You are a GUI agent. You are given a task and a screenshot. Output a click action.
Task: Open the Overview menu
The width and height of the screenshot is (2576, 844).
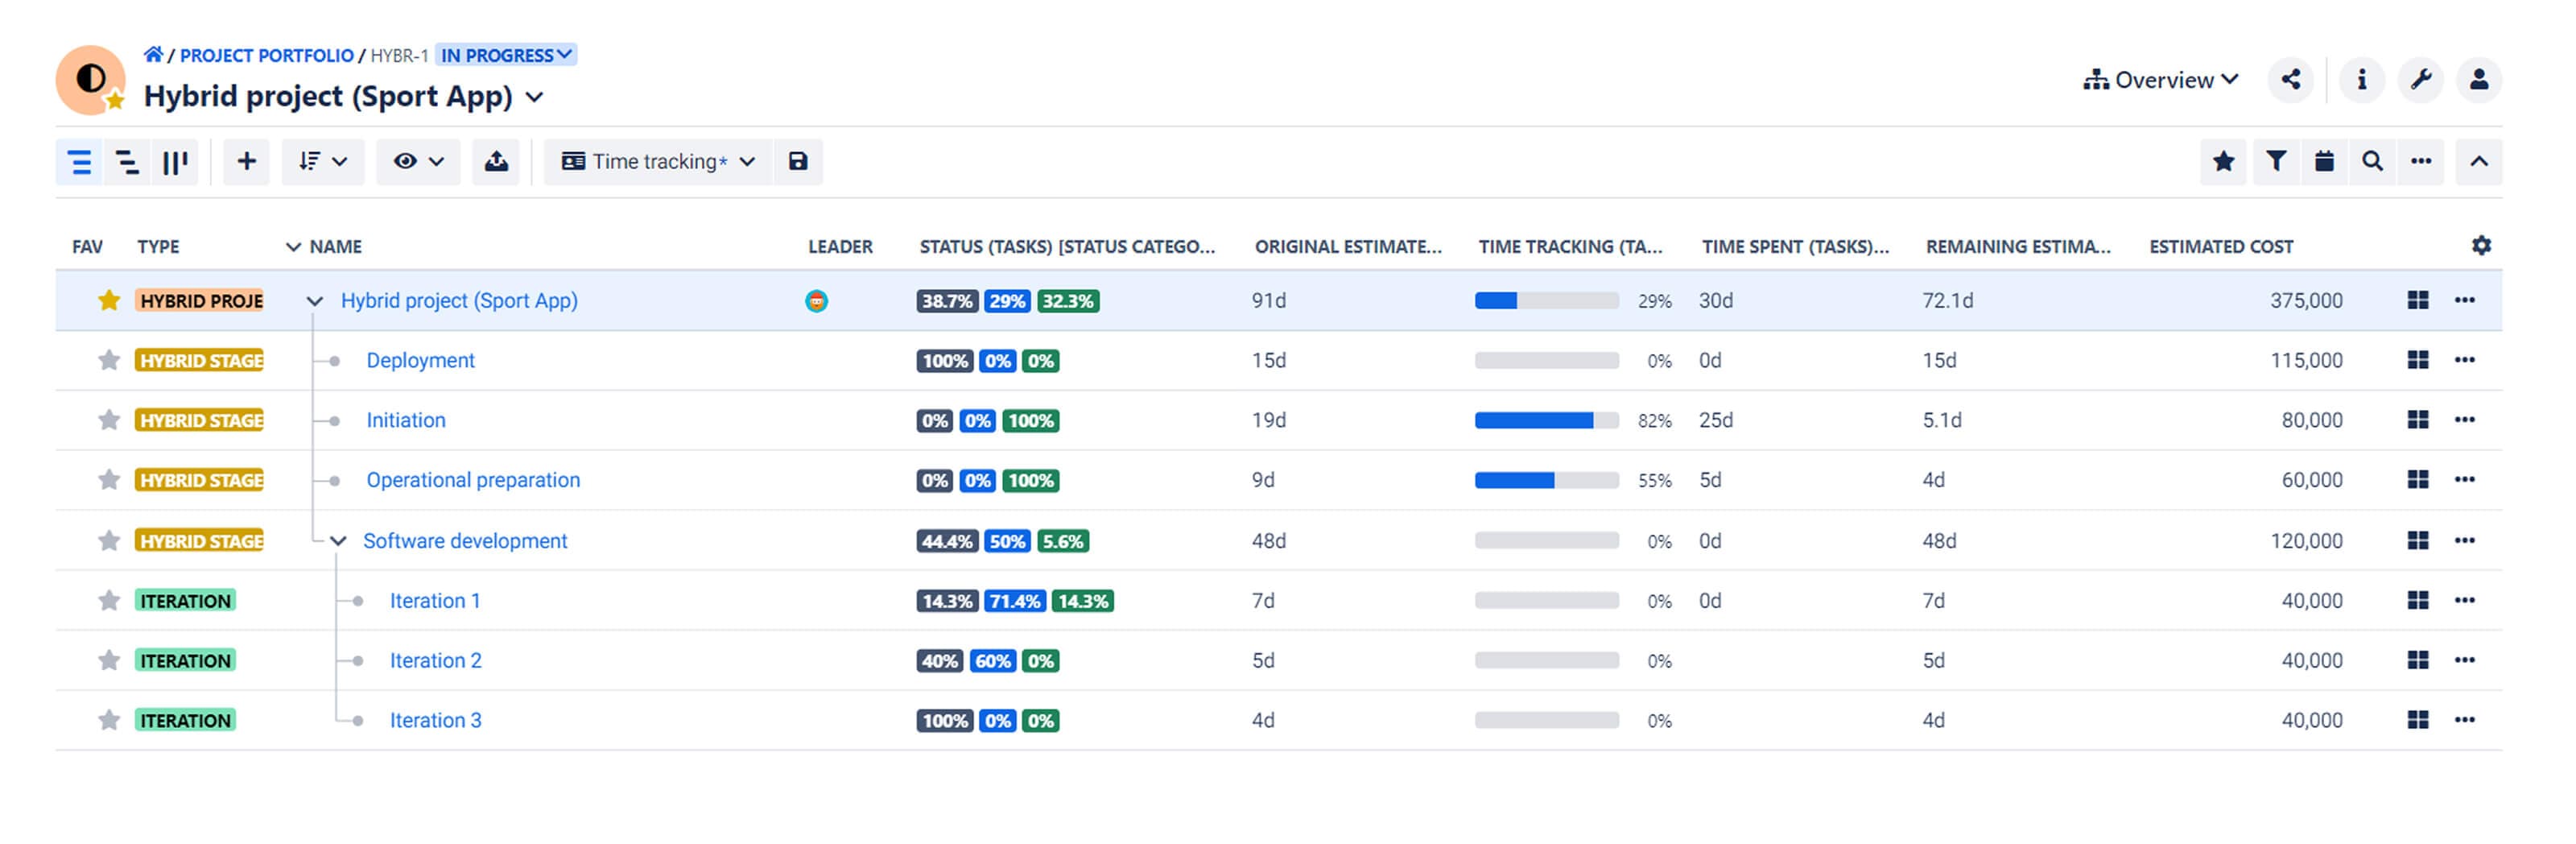[x=2160, y=80]
